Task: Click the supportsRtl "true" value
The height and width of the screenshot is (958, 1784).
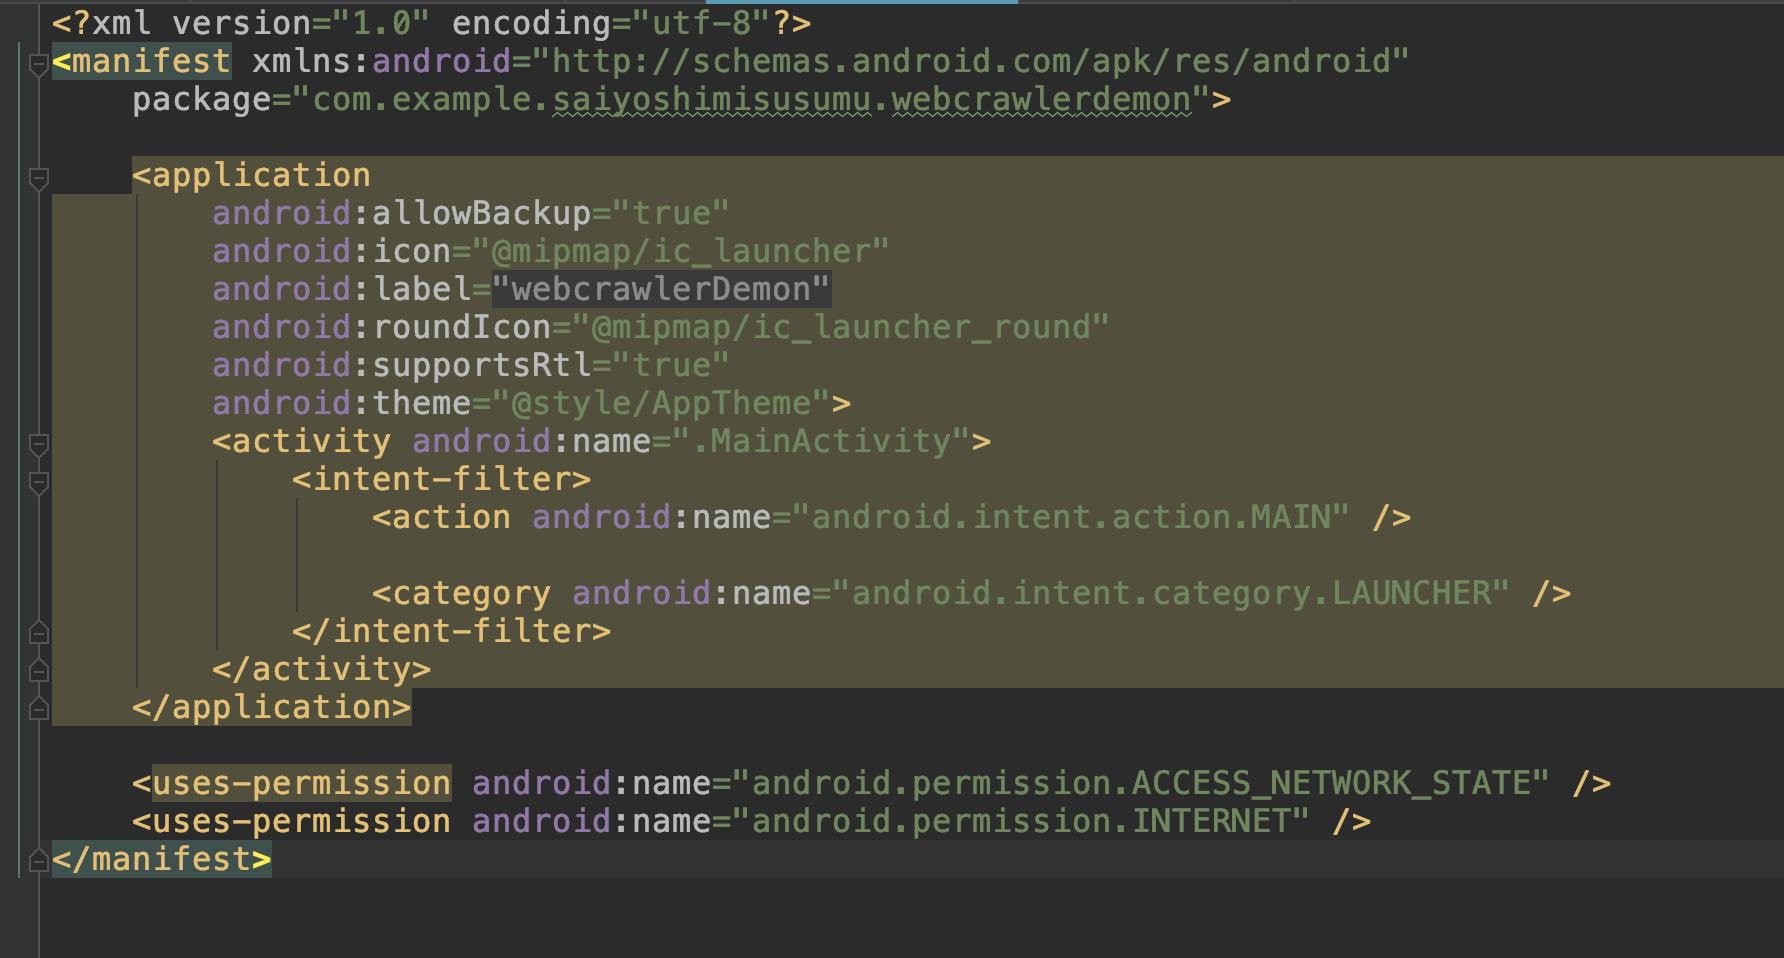Action: pyautogui.click(x=671, y=365)
